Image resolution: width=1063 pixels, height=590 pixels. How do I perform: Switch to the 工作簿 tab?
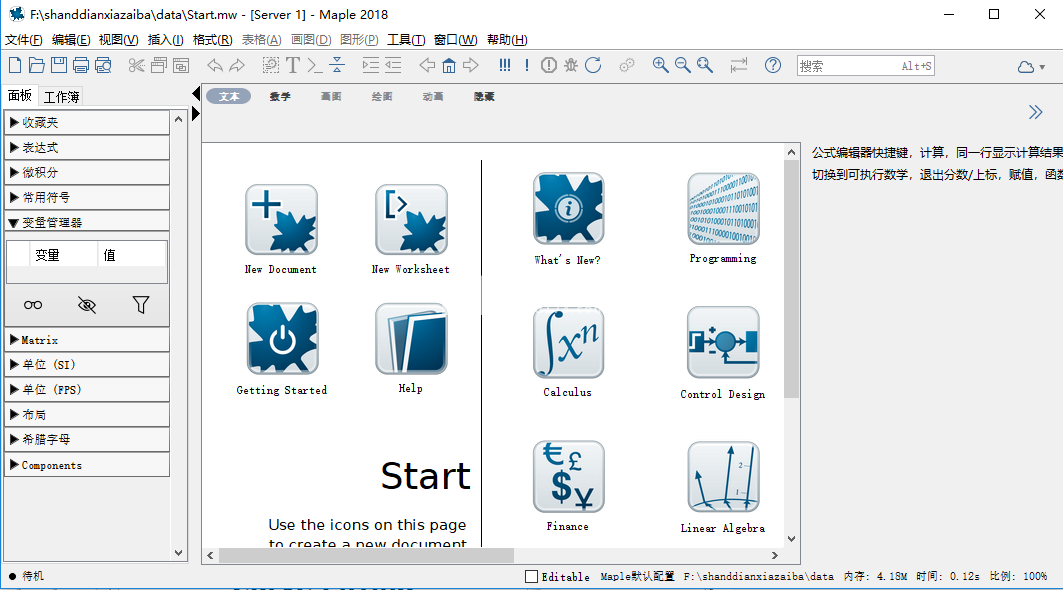[62, 97]
